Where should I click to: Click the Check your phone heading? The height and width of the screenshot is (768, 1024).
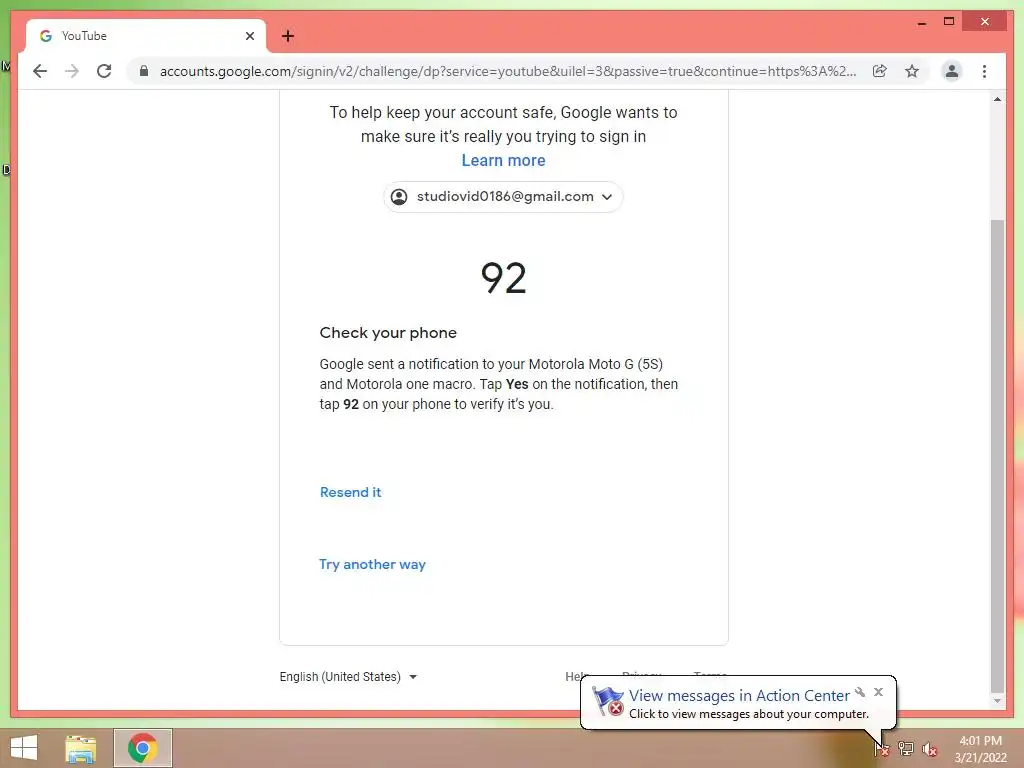coord(388,333)
